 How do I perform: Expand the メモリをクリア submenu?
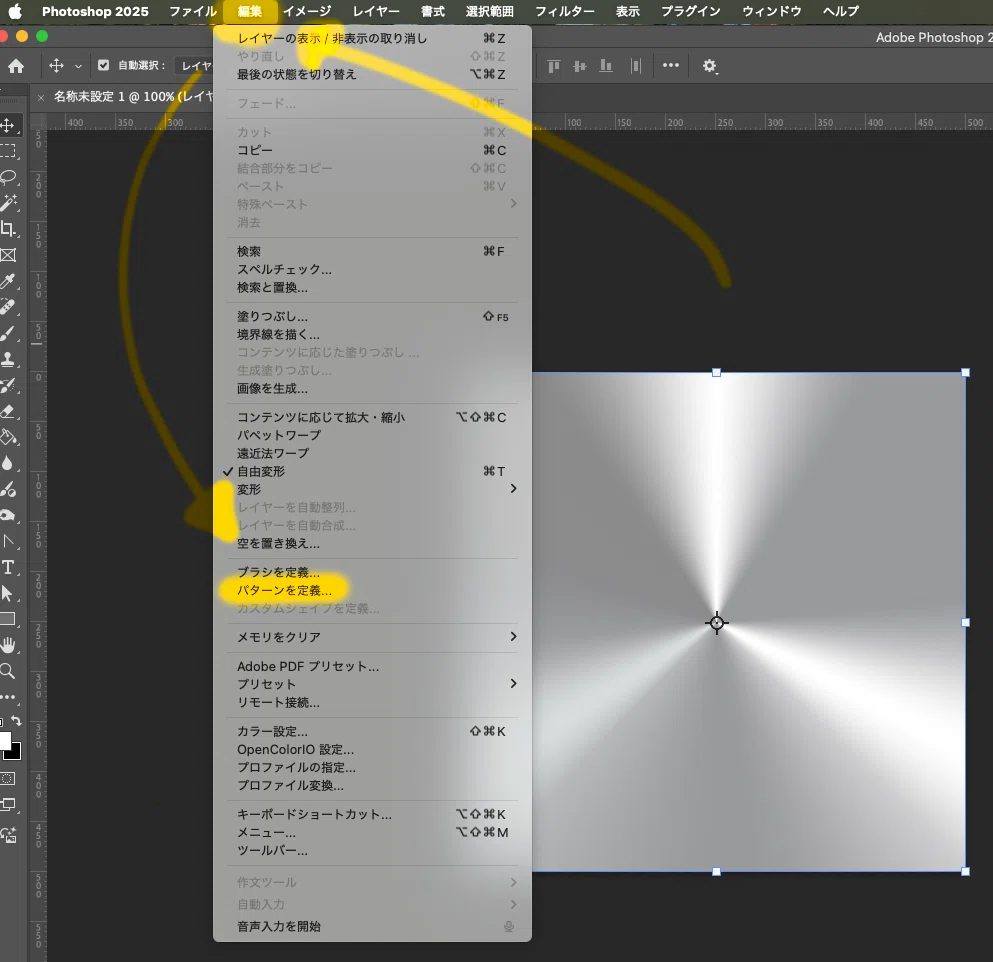pyautogui.click(x=372, y=636)
